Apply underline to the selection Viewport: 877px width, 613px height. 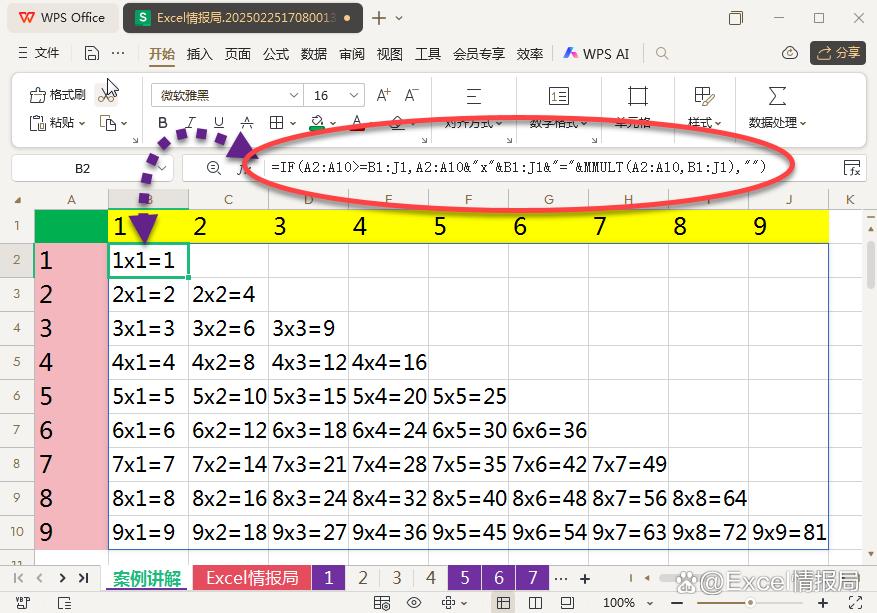click(218, 120)
